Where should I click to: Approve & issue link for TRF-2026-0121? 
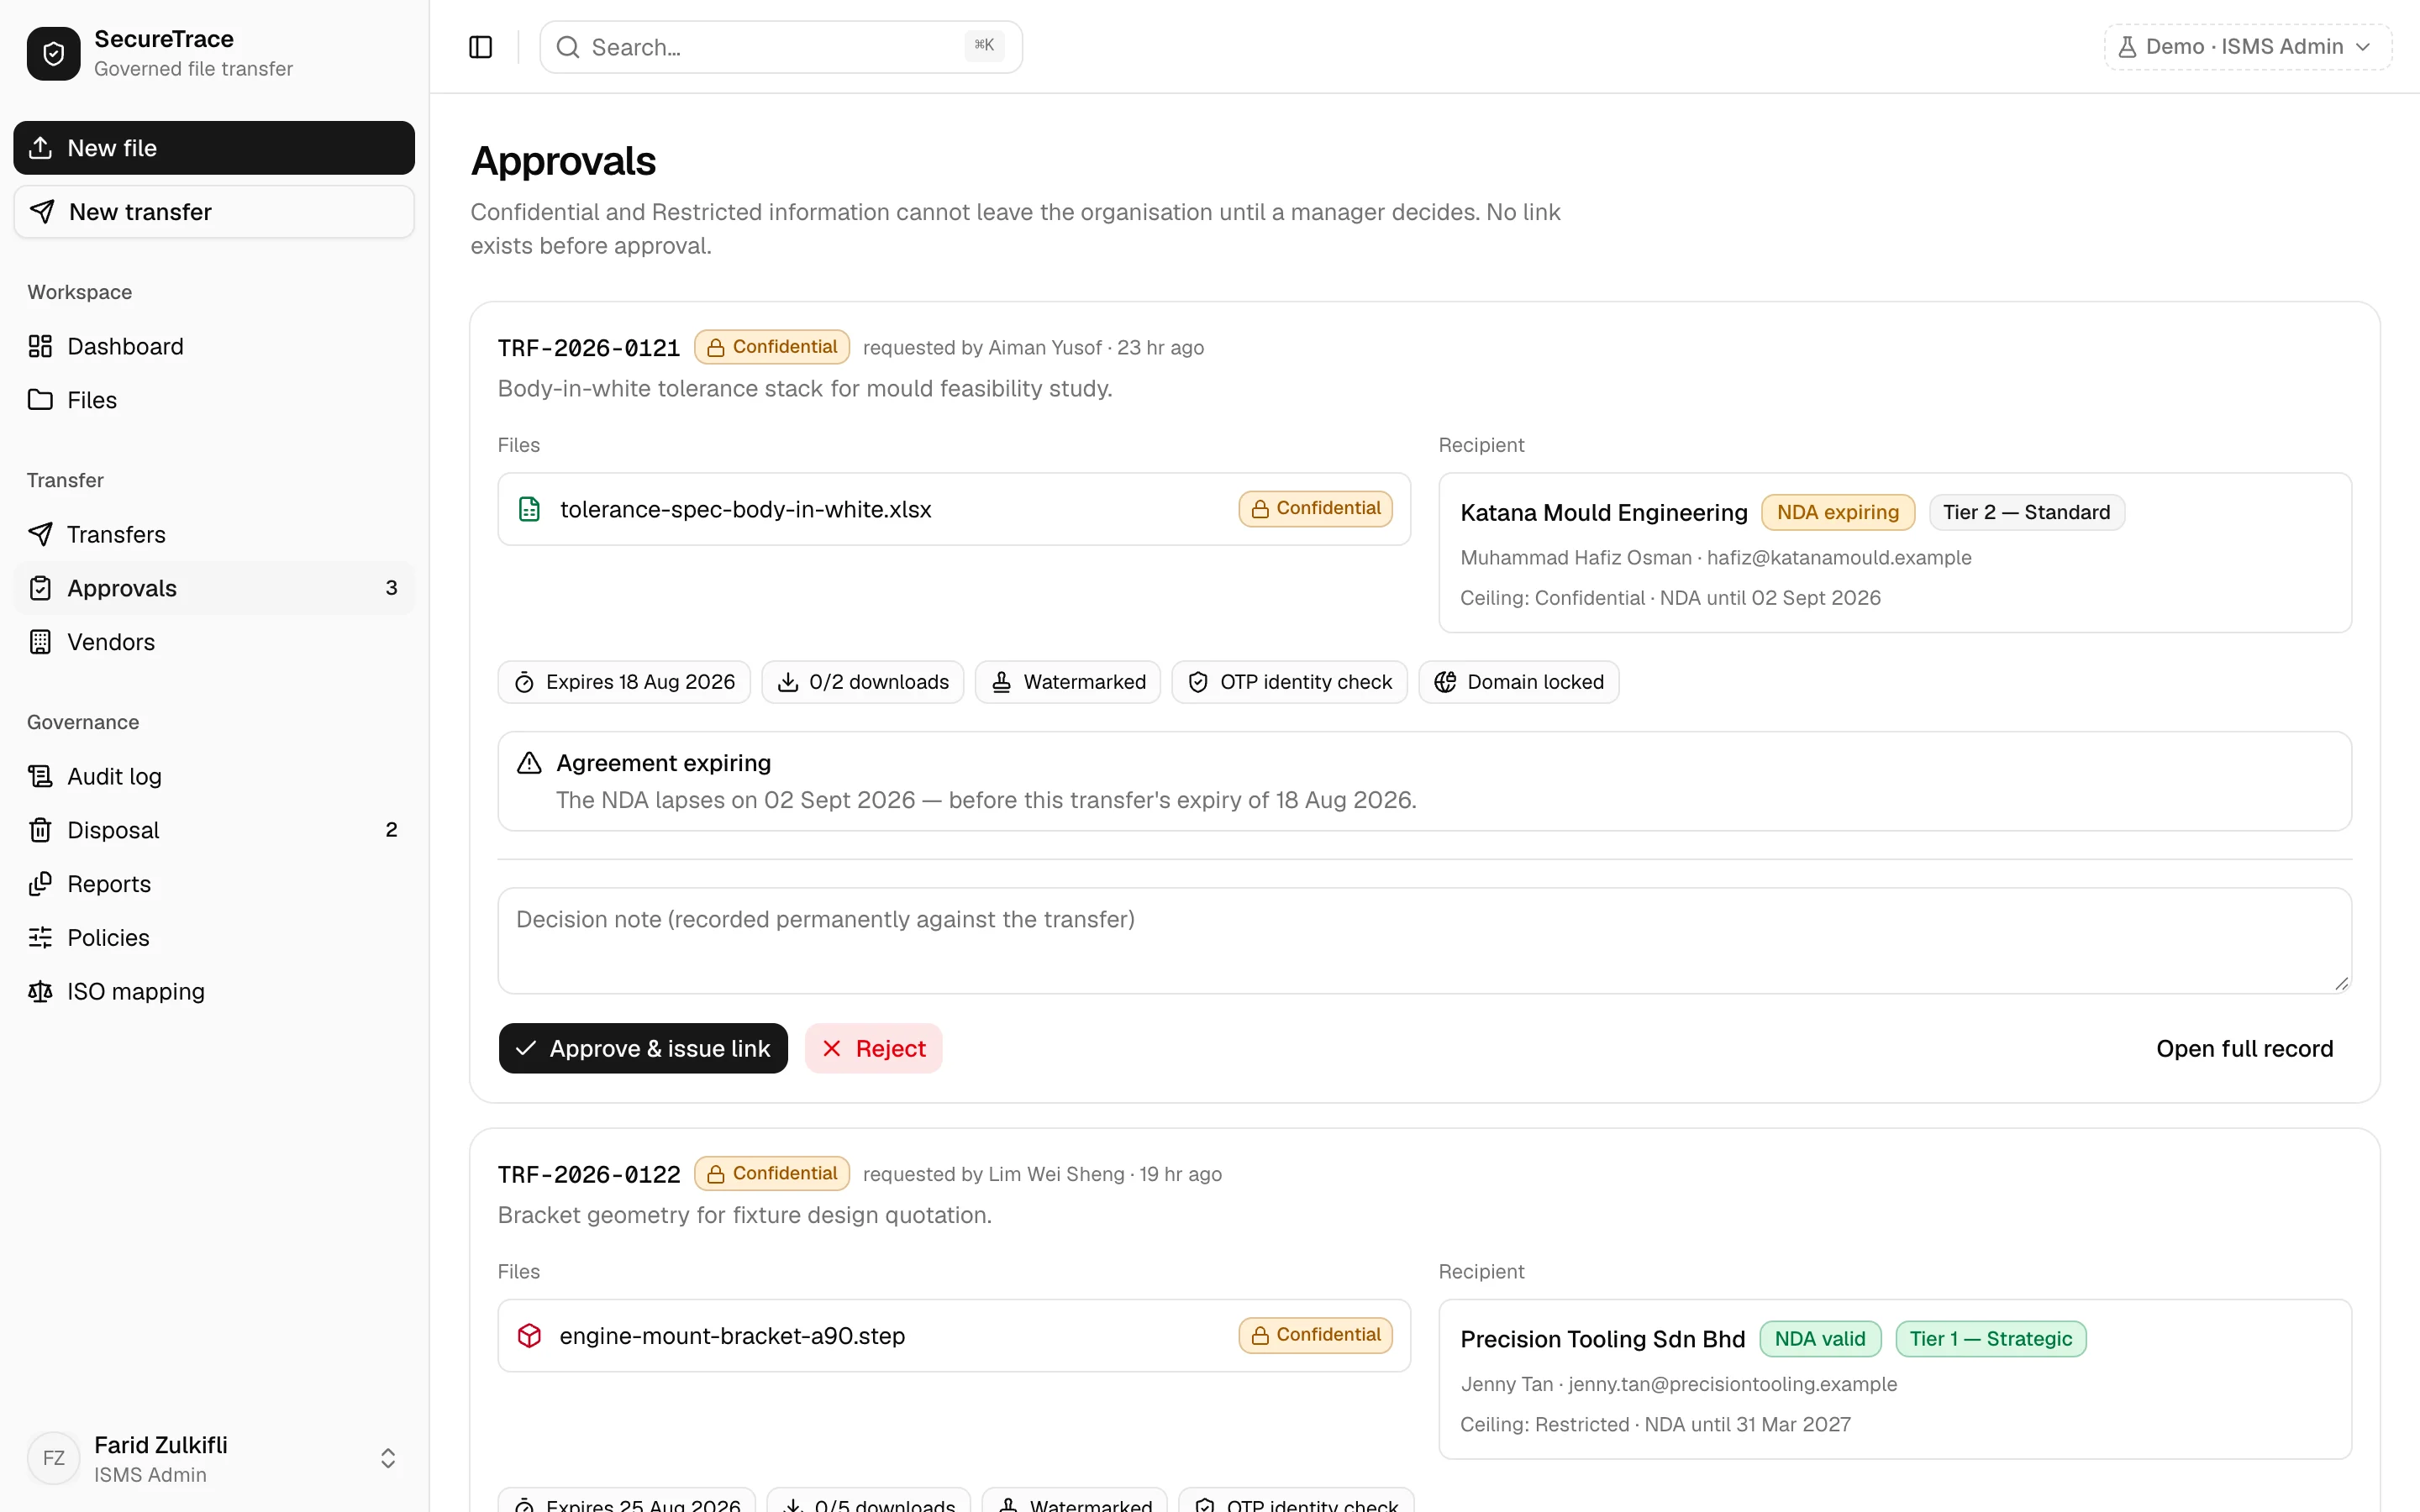643,1048
